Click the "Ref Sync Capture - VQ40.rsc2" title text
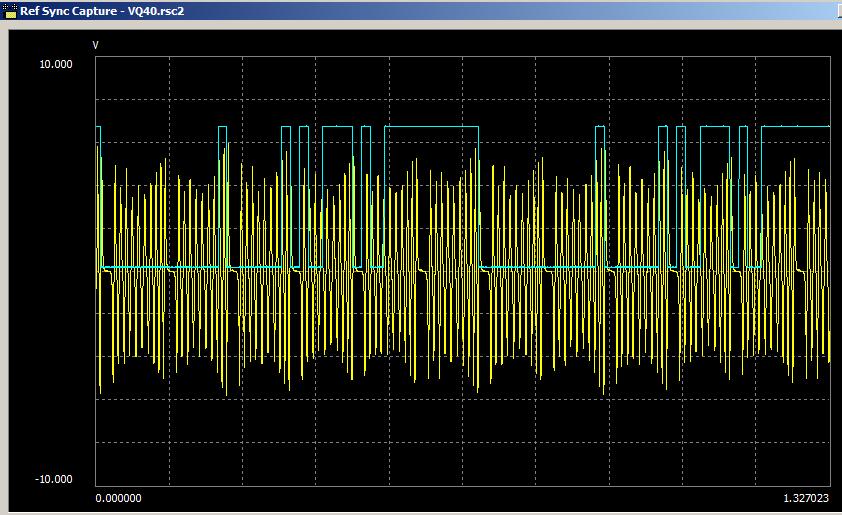Image resolution: width=842 pixels, height=515 pixels. (x=102, y=11)
